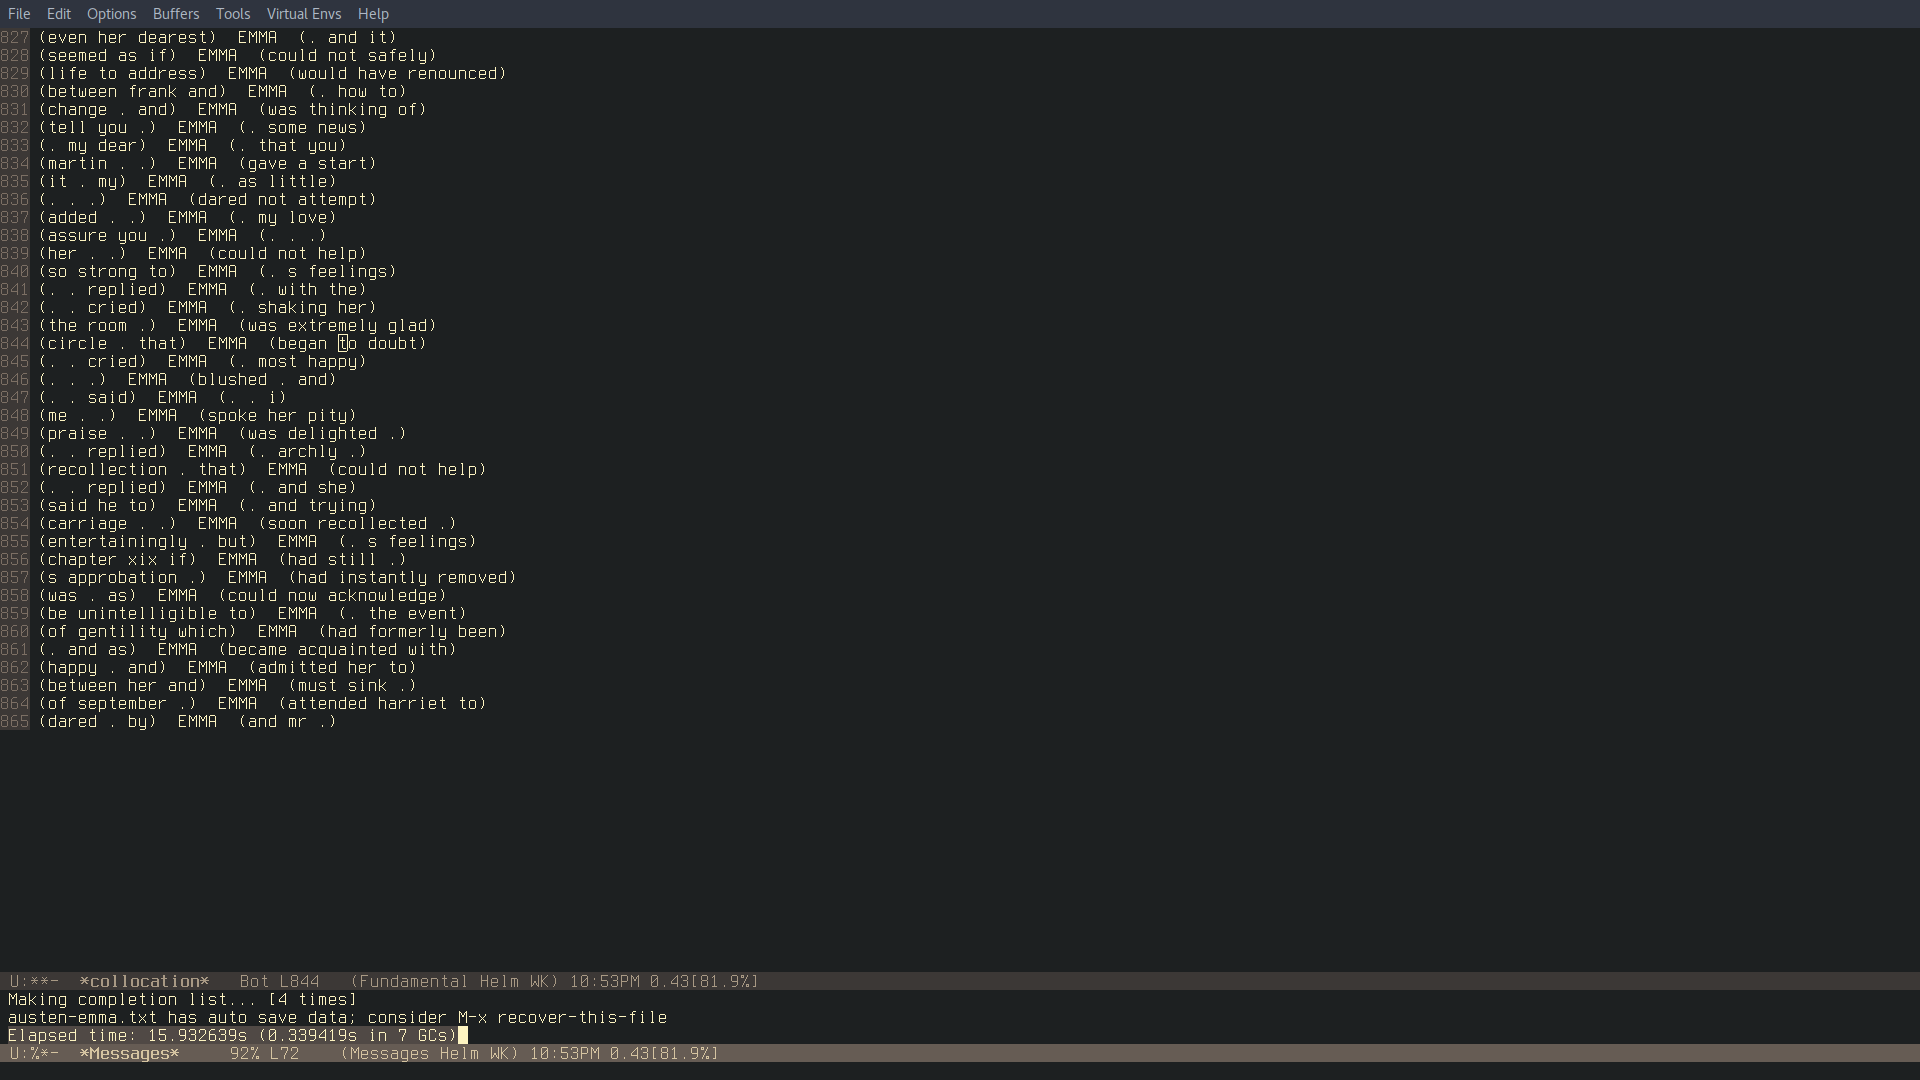Open the File menu
Viewport: 1920px width, 1080px height.
click(x=19, y=14)
